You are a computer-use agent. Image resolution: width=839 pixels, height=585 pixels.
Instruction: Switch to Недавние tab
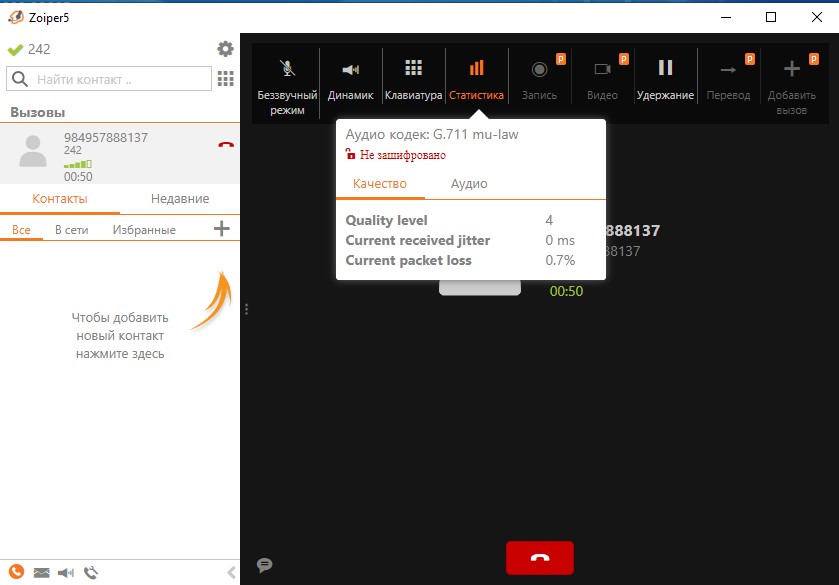click(180, 199)
